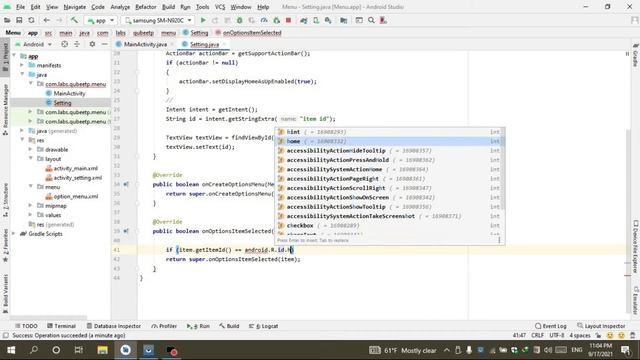Viewport: 640px width, 360px height.
Task: Click the ENG language indicator in tray
Action: [x=576, y=350]
